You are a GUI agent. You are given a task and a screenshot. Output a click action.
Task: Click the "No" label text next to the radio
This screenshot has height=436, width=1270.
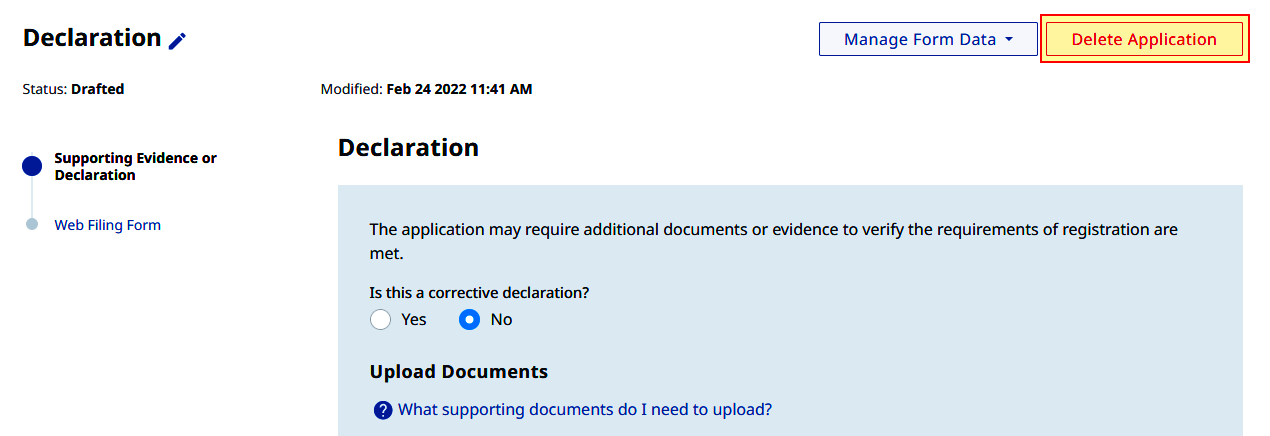click(501, 320)
